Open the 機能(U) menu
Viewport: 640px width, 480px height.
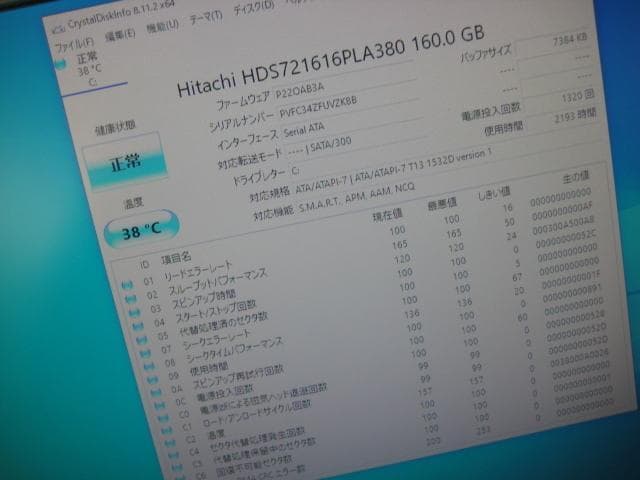(x=162, y=27)
